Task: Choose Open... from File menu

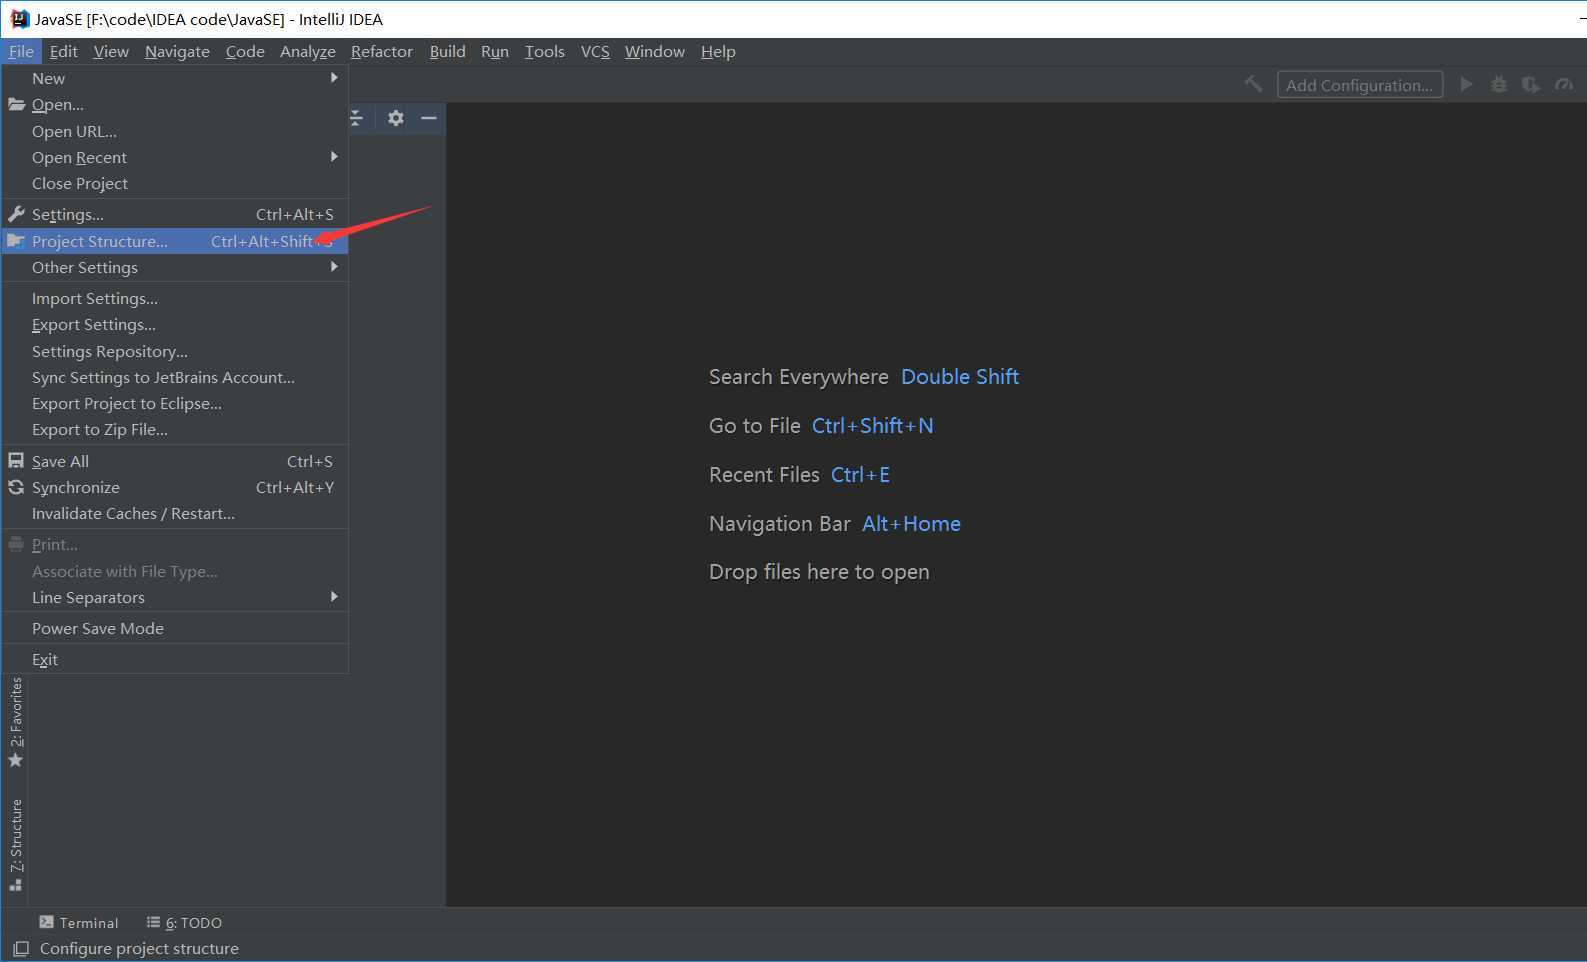Action: tap(175, 104)
